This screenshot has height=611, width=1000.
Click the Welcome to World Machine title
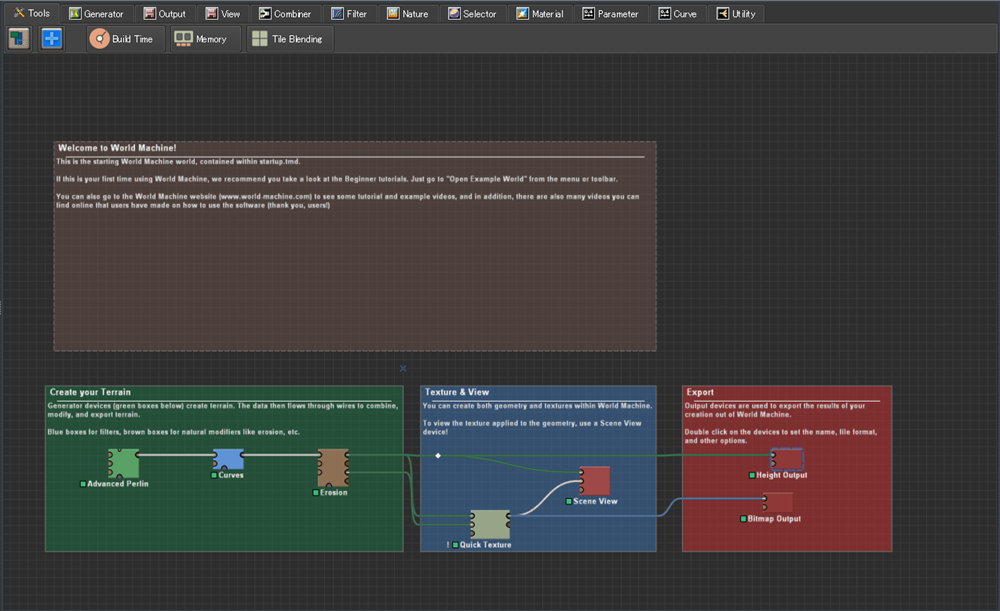coord(117,148)
